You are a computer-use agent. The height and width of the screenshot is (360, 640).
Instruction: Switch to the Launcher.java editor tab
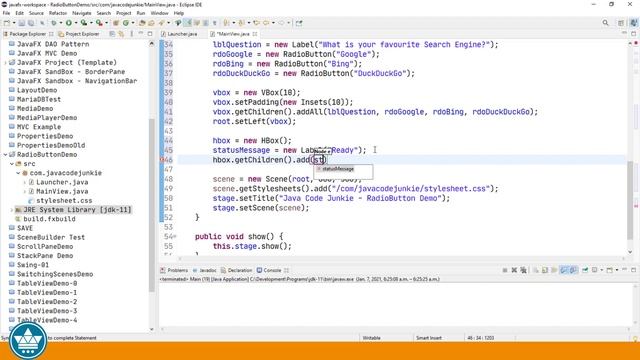pos(180,34)
